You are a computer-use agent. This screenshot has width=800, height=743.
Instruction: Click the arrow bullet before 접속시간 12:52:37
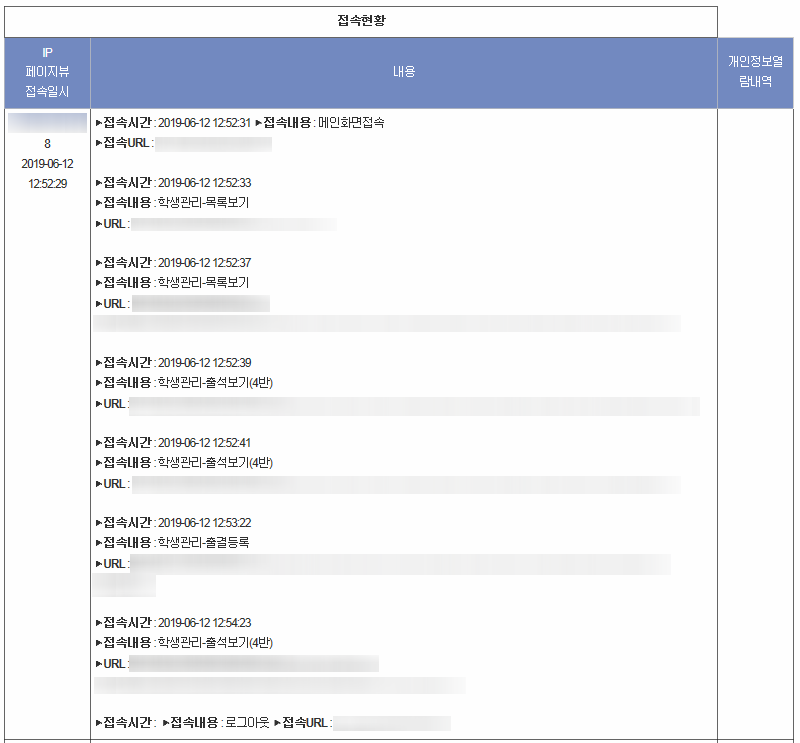[99, 263]
